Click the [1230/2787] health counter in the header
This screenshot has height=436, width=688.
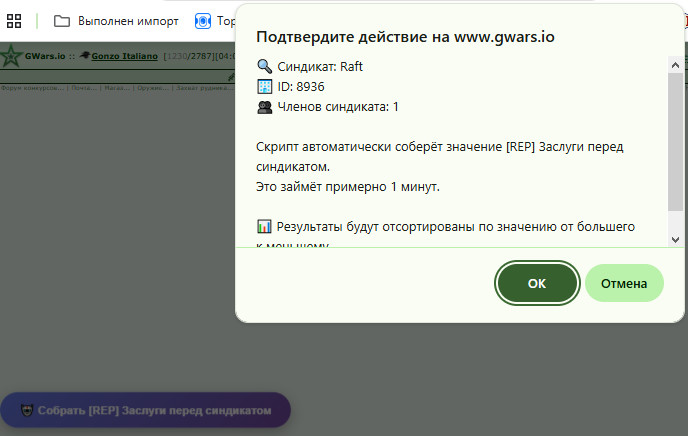click(189, 56)
